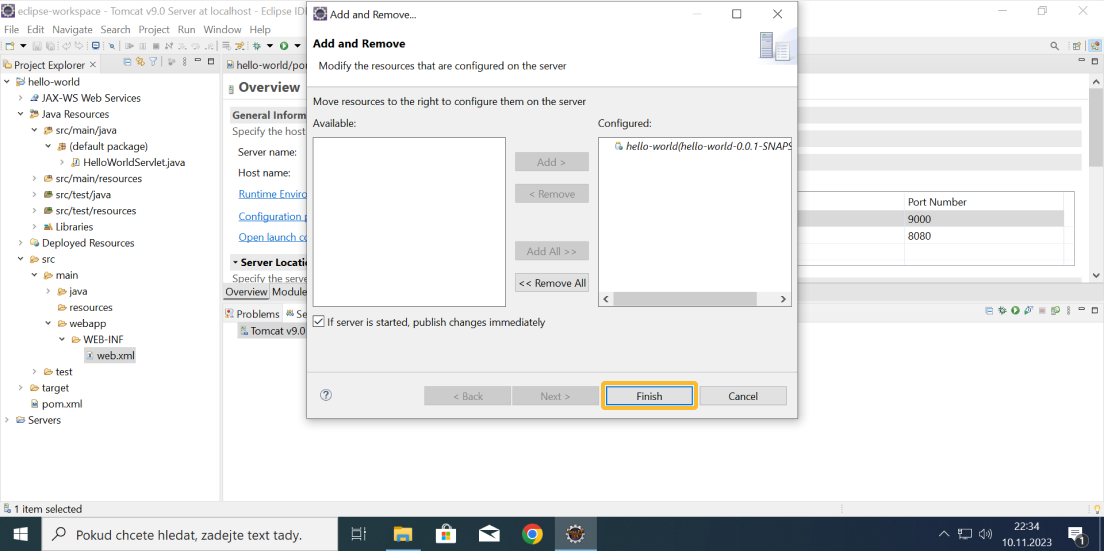This screenshot has width=1104, height=551.
Task: Click the Open a Terminal icon
Action: pos(96,46)
